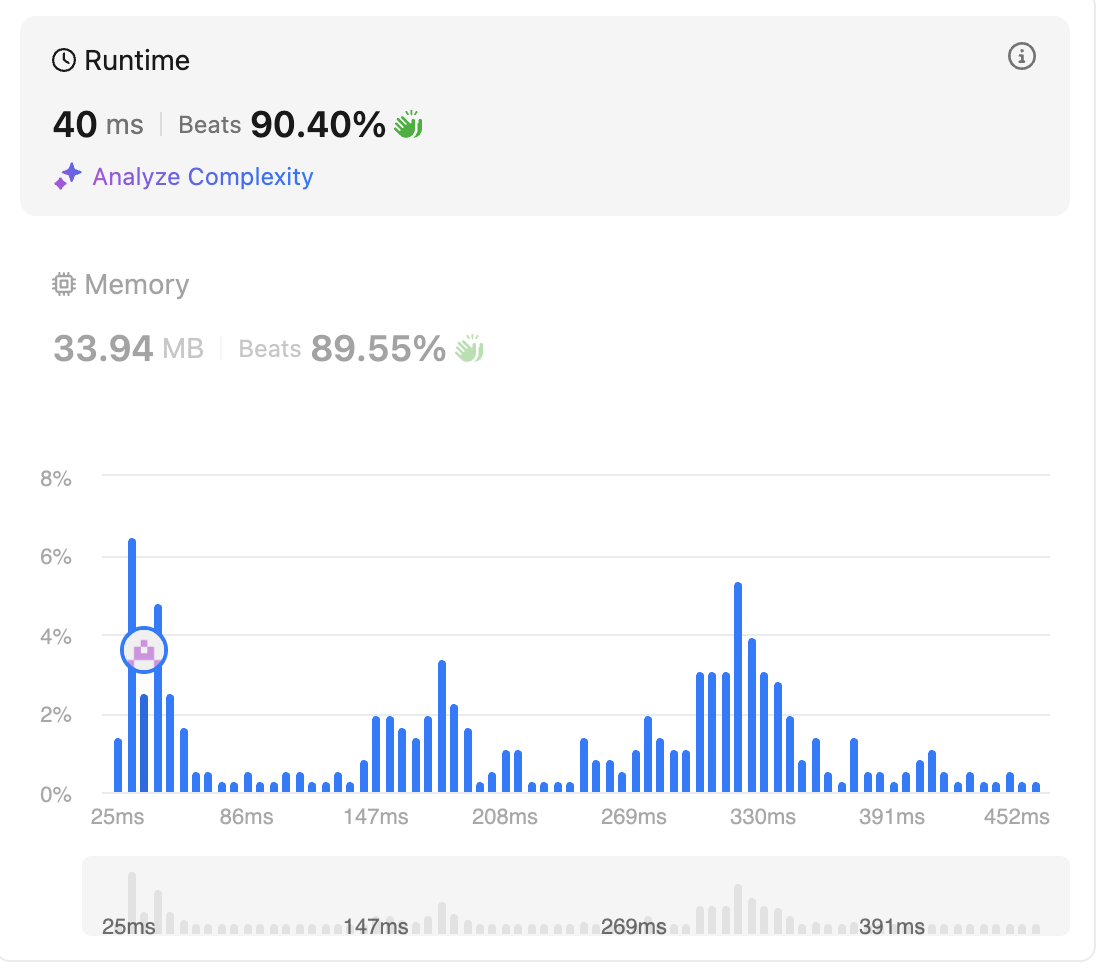The image size is (1112, 980).
Task: Click the 2% y-axis label
Action: [x=55, y=715]
